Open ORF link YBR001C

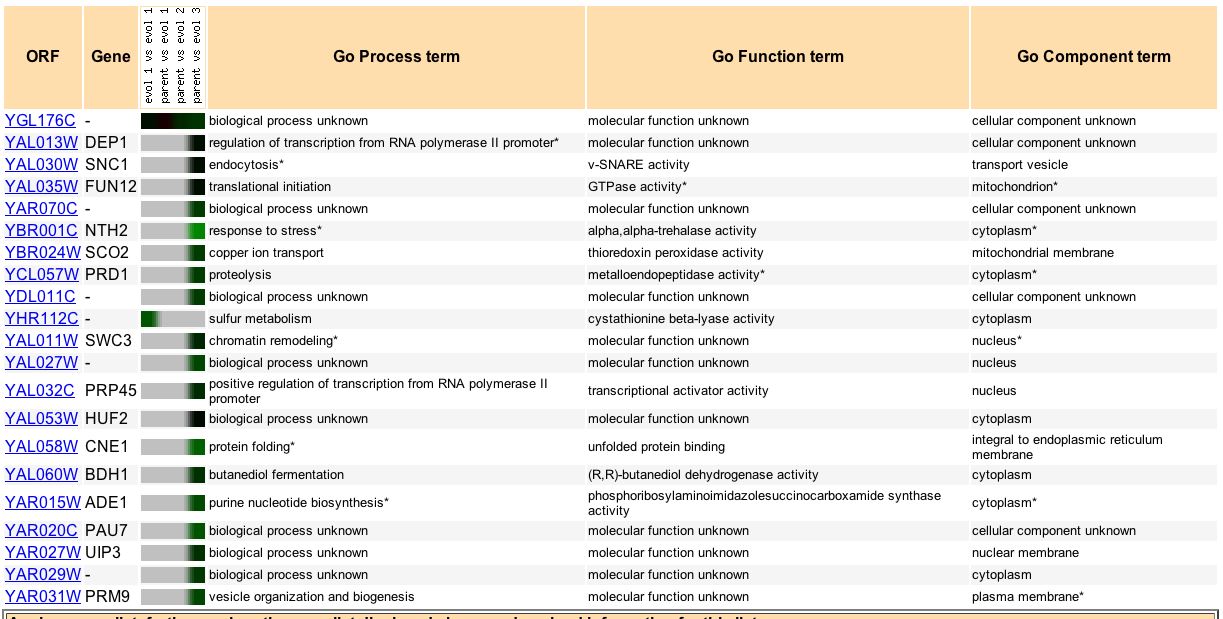click(41, 231)
